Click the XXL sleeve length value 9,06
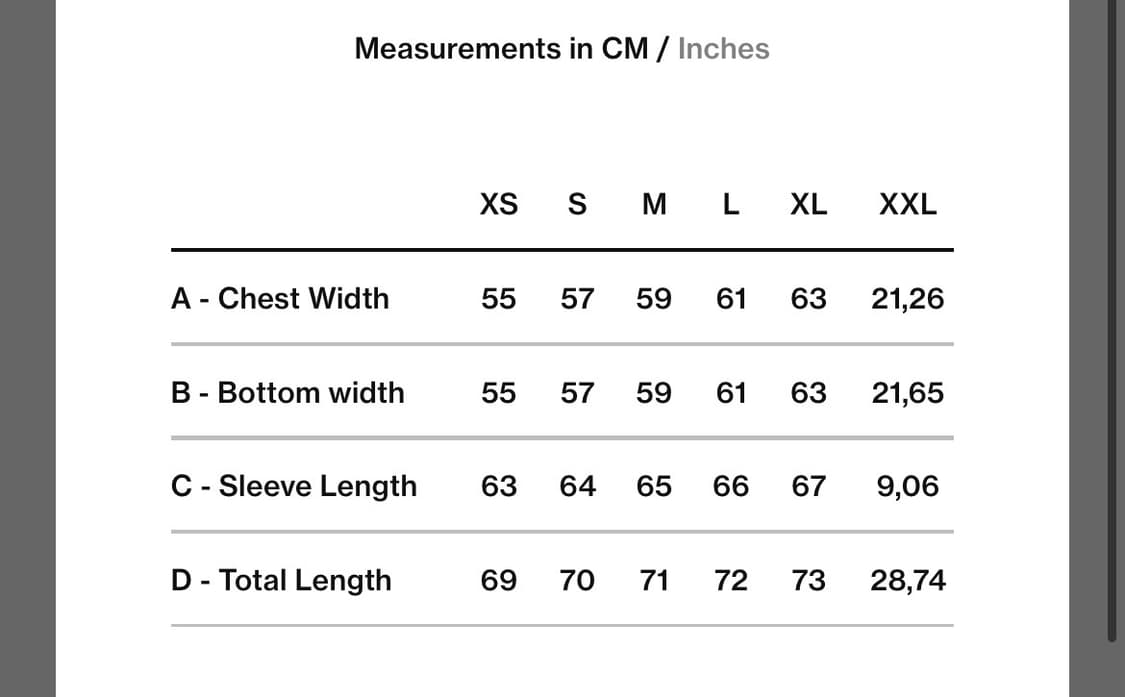This screenshot has width=1125, height=697. coord(907,486)
